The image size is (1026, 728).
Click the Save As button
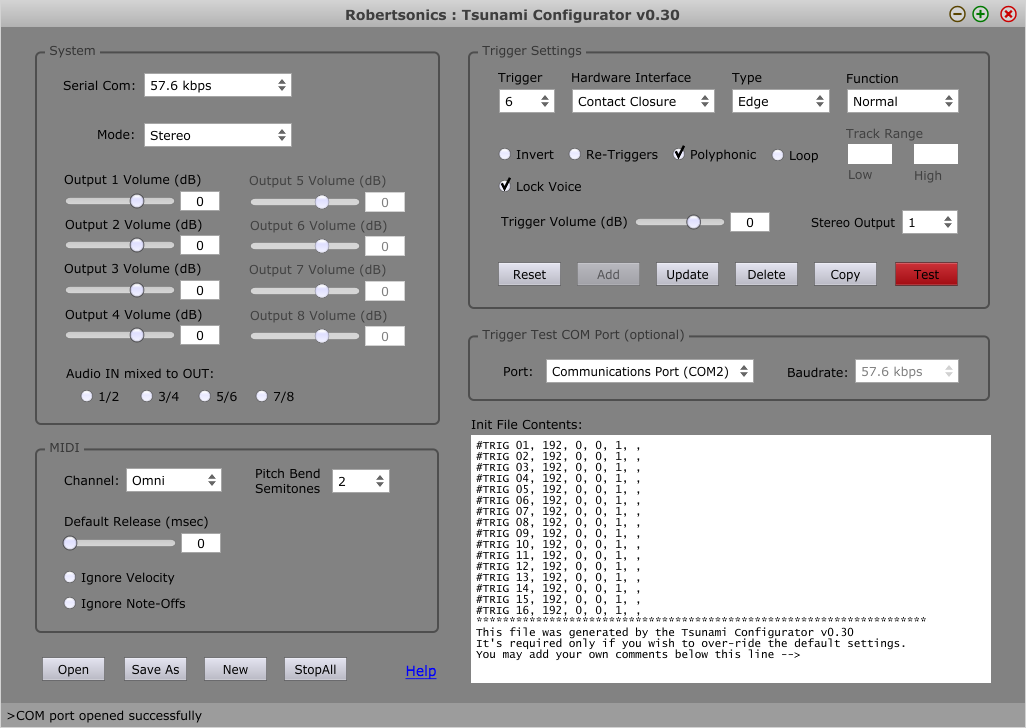coord(155,669)
